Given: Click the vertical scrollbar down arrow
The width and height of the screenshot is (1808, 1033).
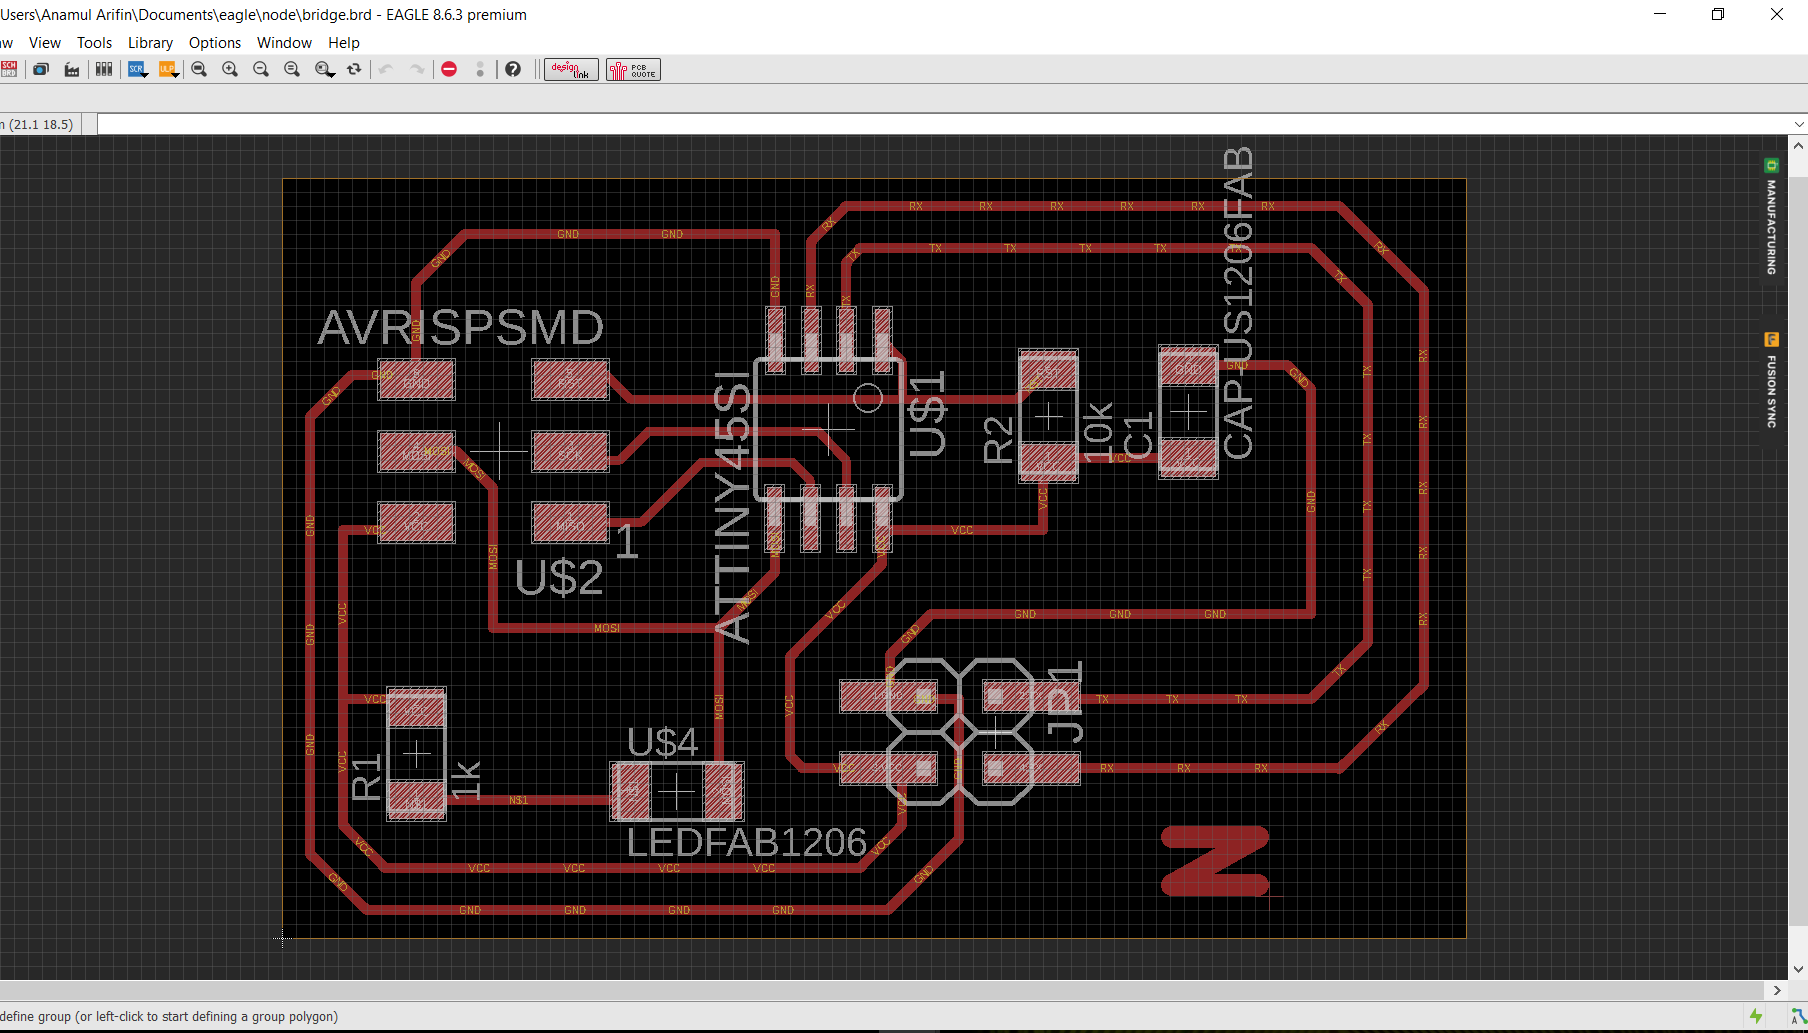Looking at the screenshot, I should pyautogui.click(x=1798, y=969).
